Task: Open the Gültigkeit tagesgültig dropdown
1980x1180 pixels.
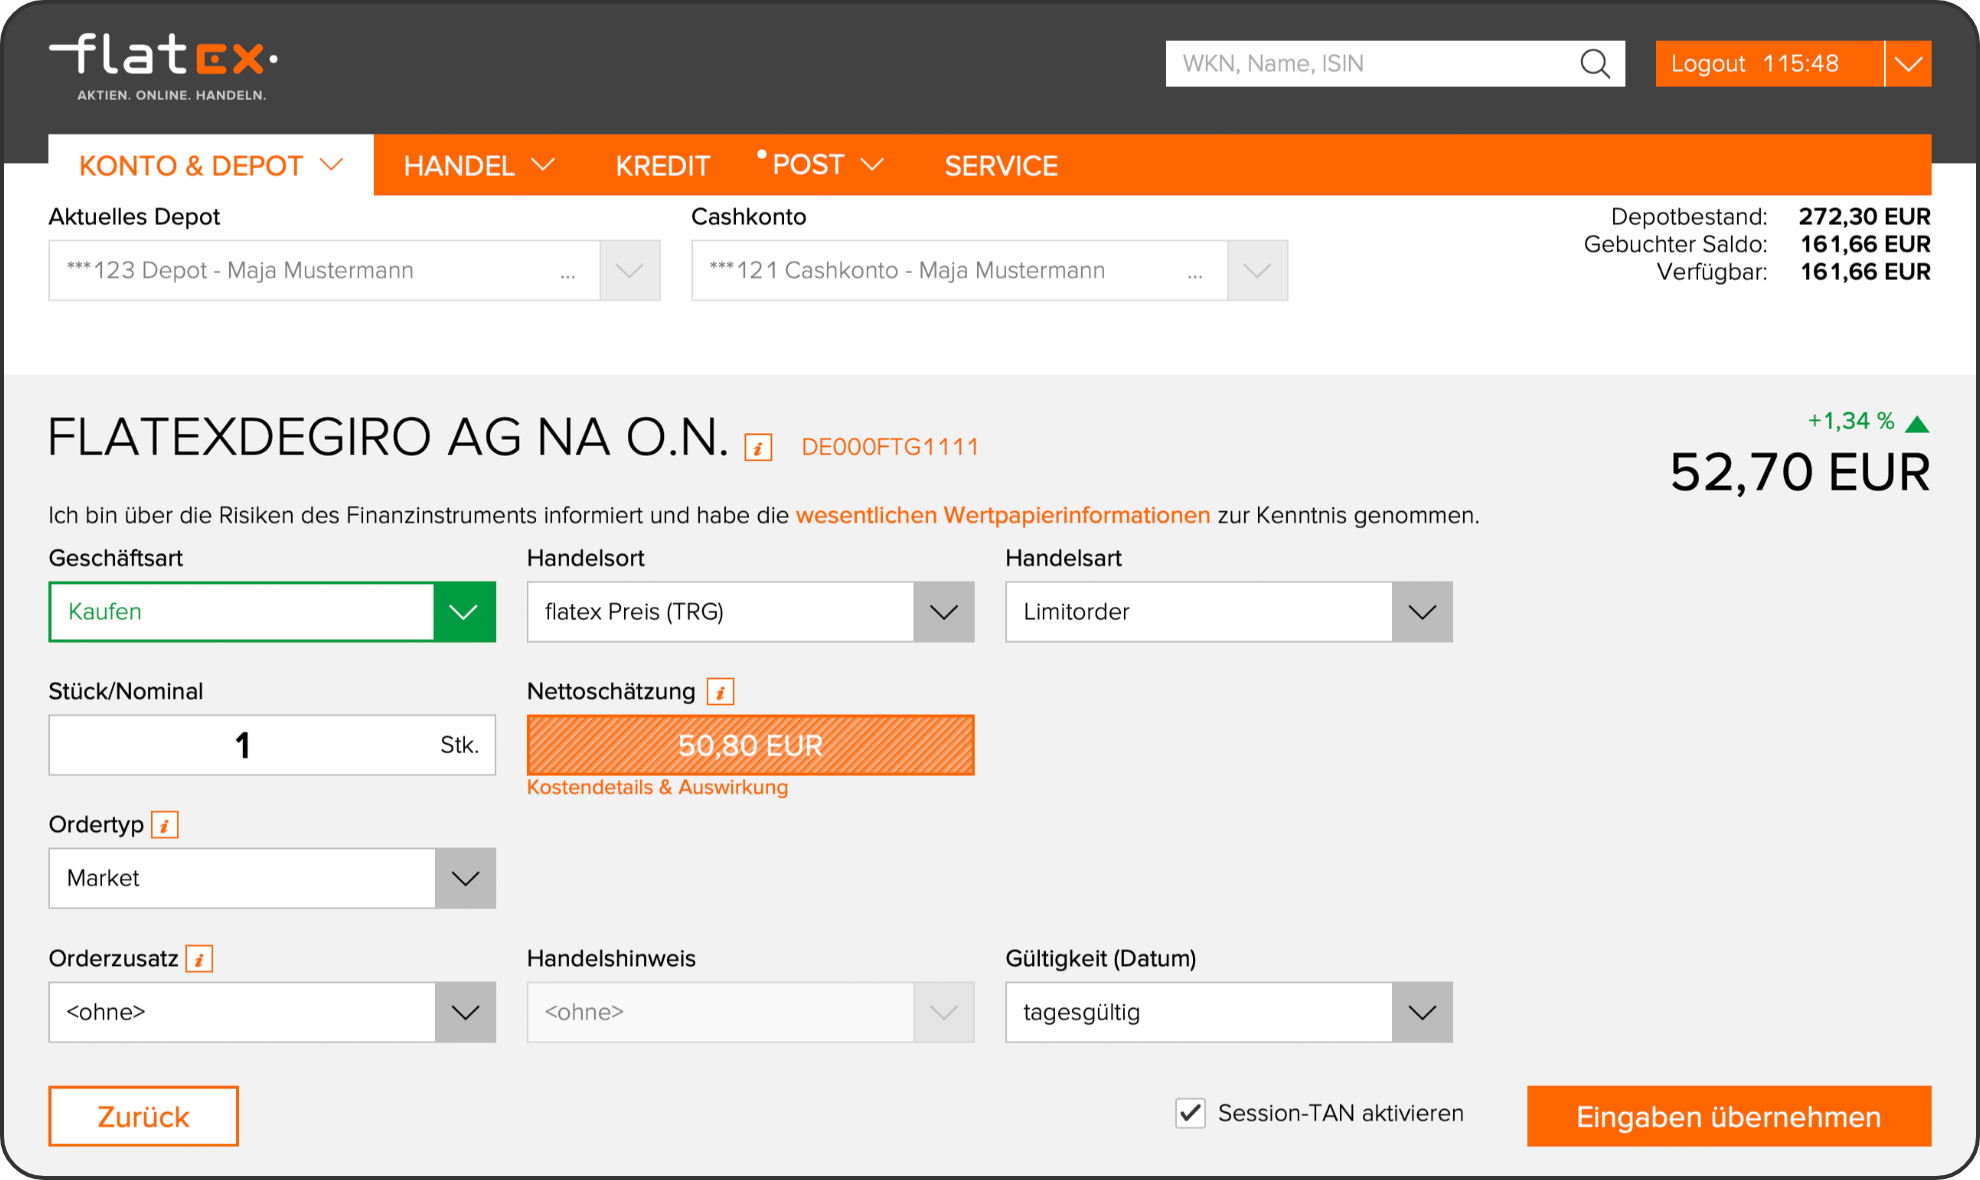Action: click(1421, 1012)
